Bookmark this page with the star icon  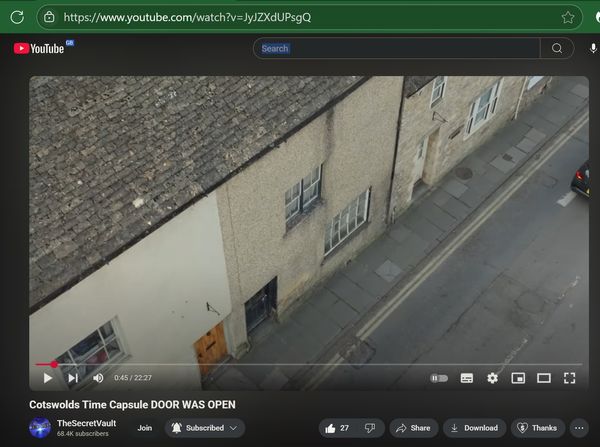[x=567, y=17]
